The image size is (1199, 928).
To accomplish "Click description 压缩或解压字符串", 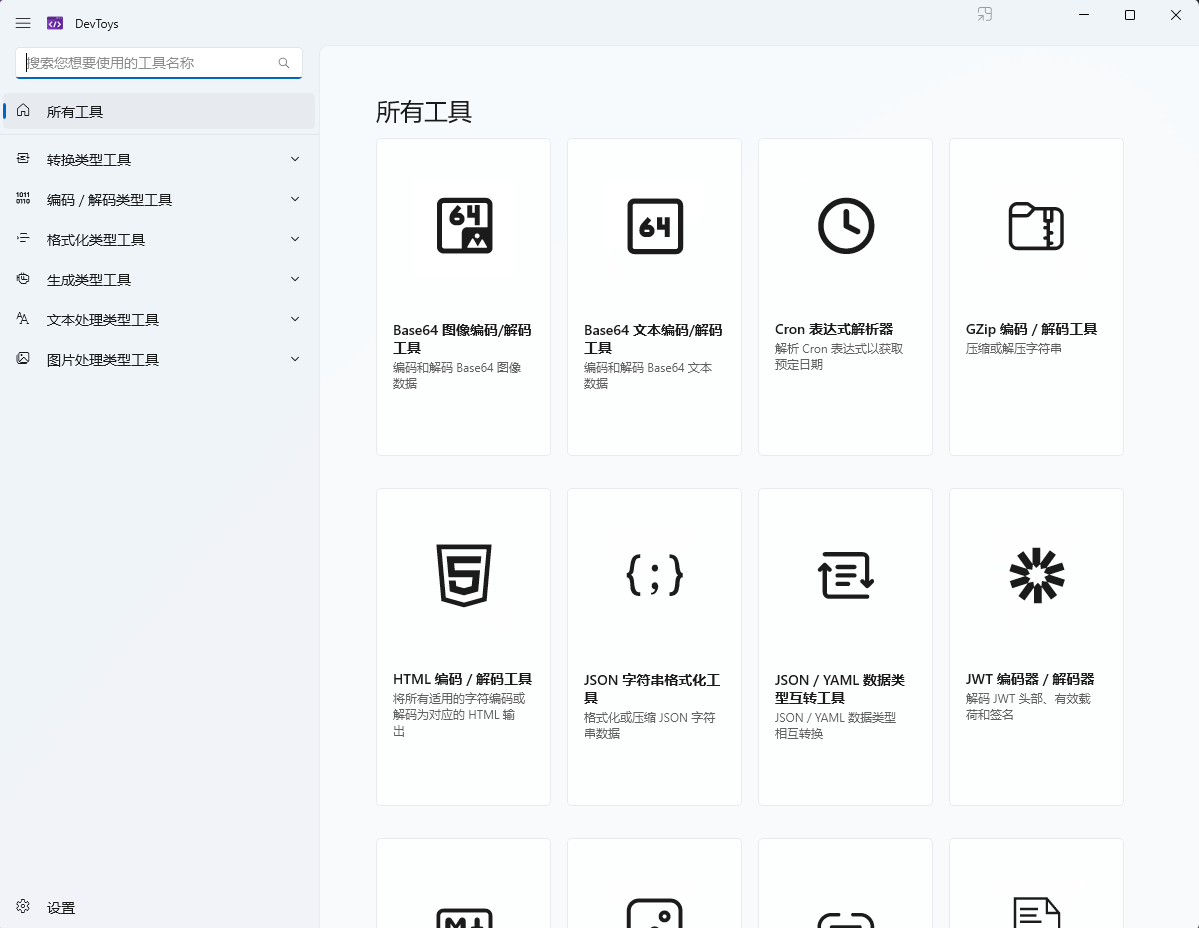I will coord(1013,349).
